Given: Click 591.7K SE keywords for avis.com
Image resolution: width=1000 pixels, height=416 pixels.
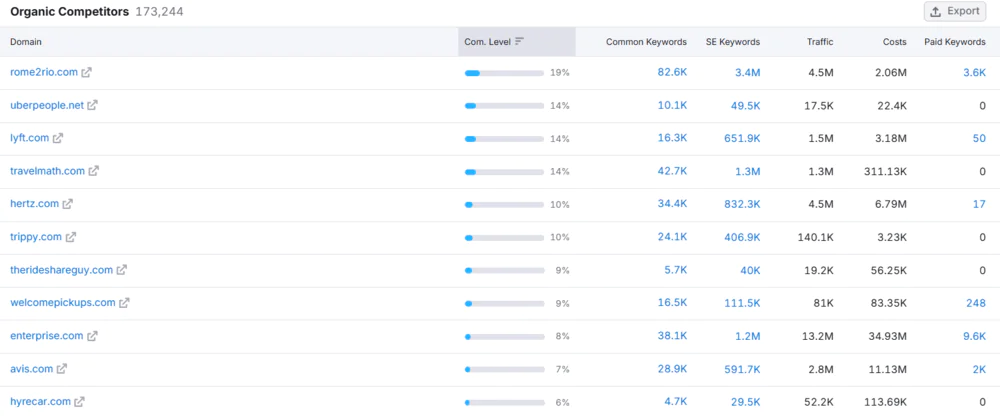Looking at the screenshot, I should click(x=742, y=369).
